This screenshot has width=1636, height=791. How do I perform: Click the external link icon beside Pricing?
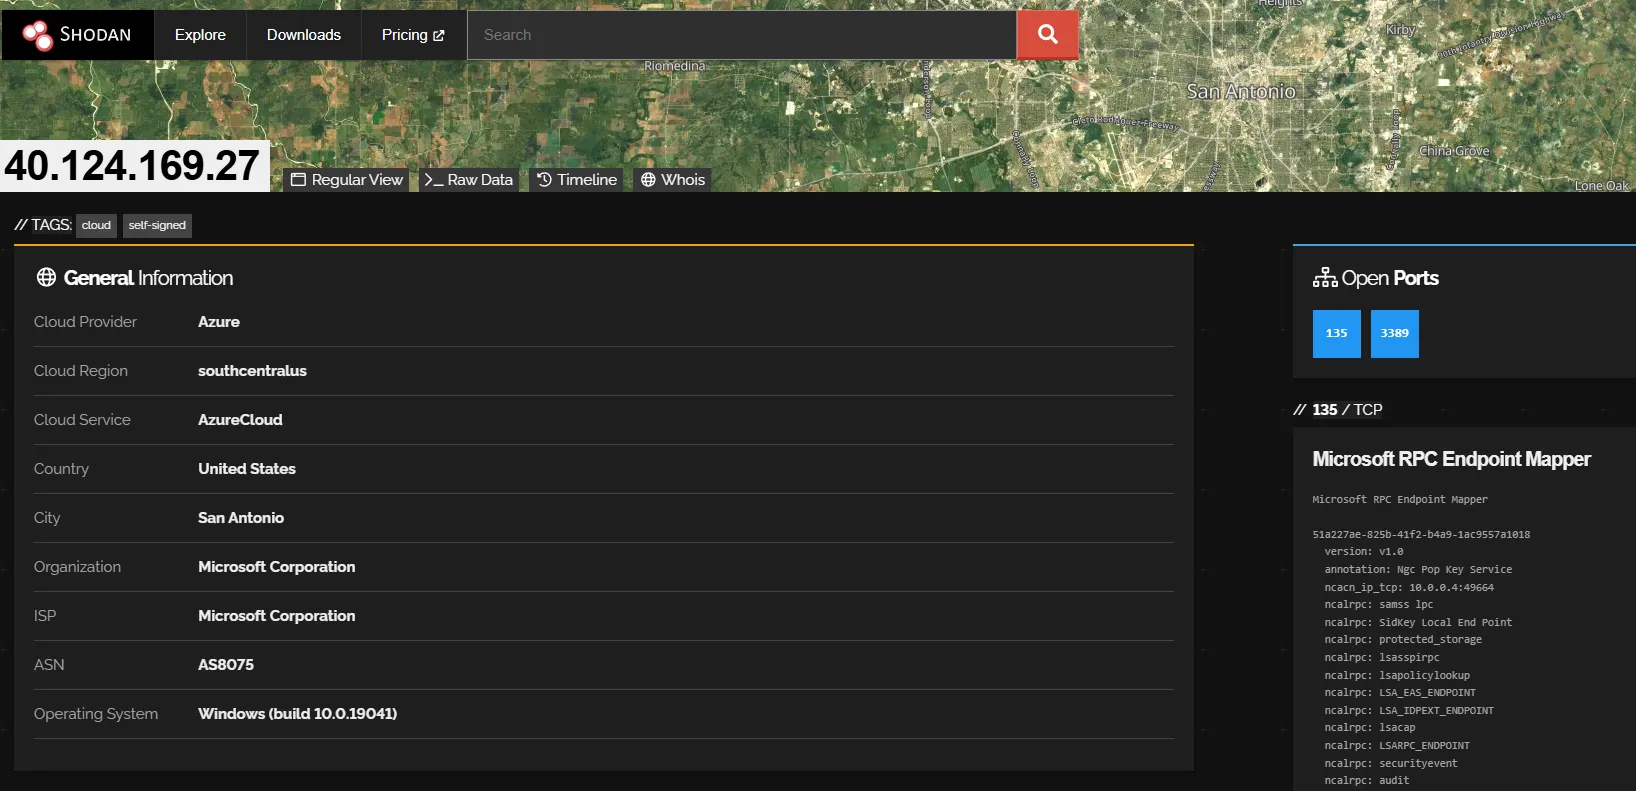438,35
